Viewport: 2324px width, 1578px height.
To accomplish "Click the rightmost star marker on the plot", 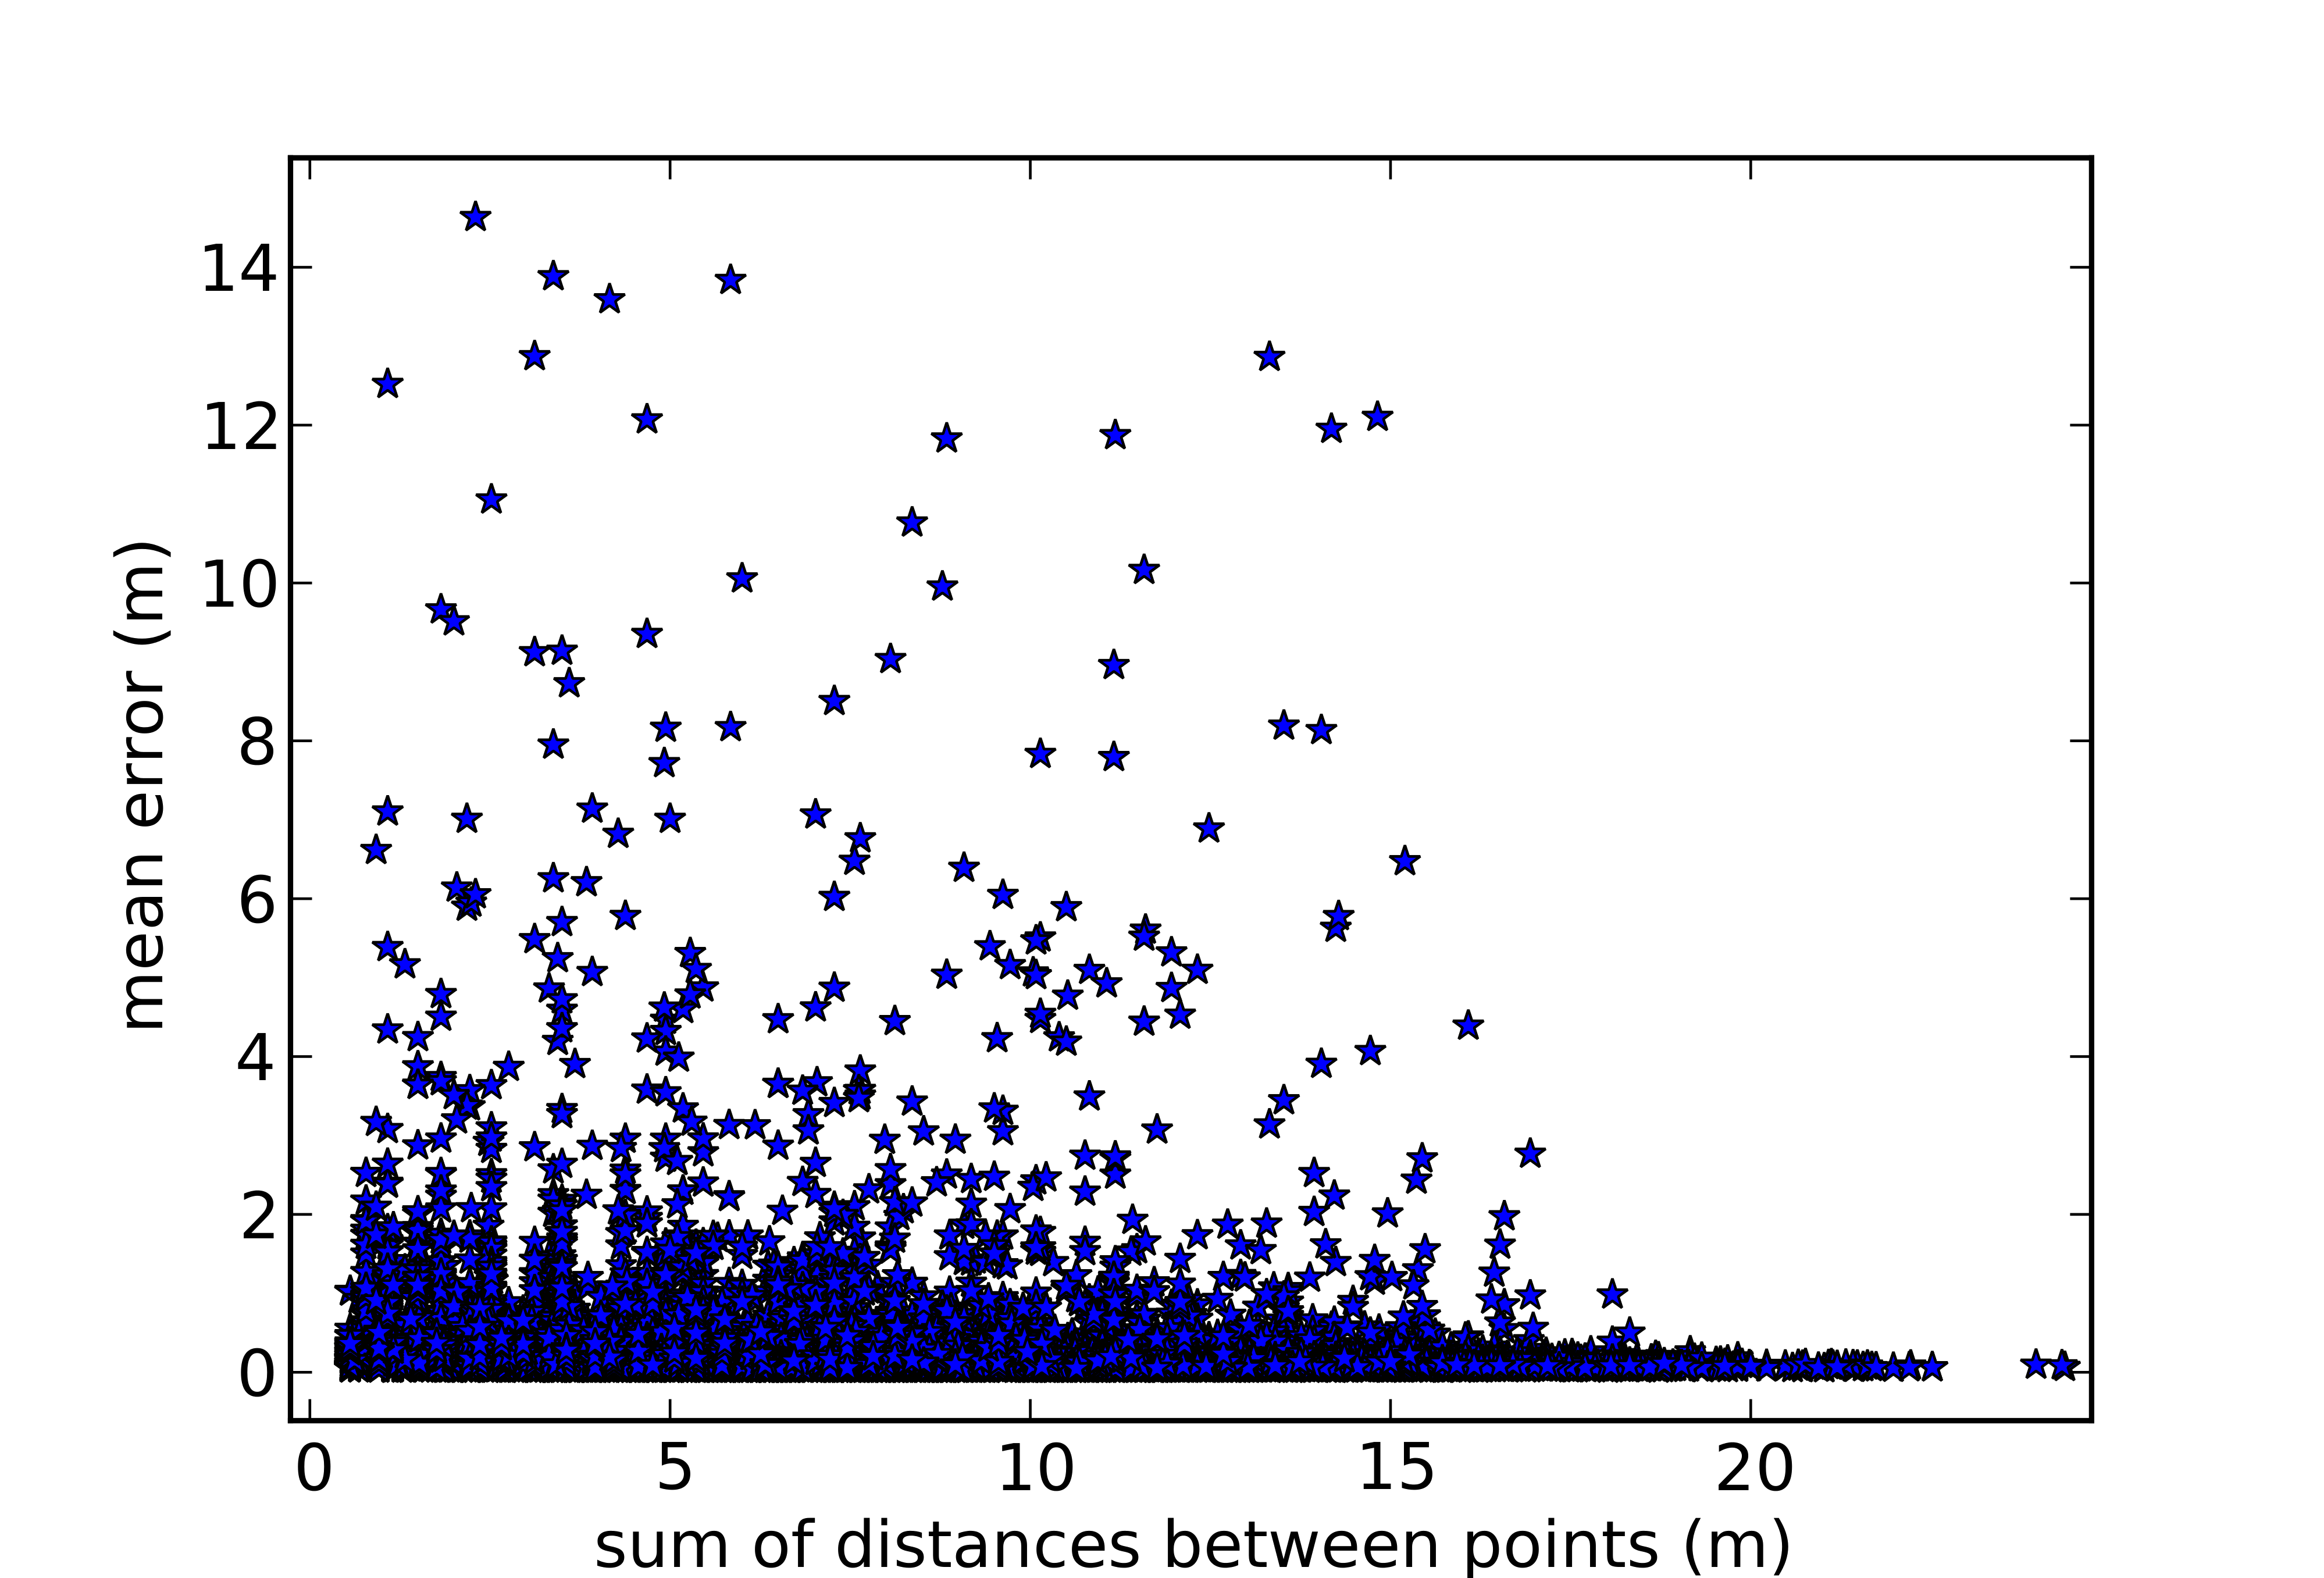I will tap(2063, 1366).
